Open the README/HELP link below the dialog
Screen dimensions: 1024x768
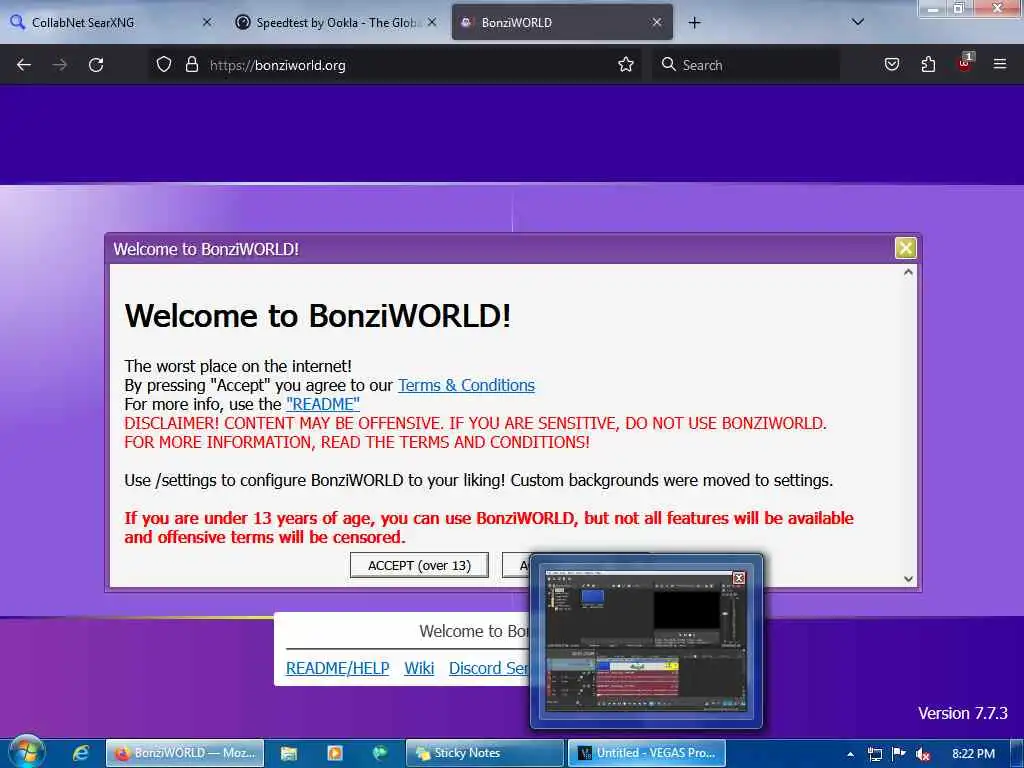[x=338, y=668]
